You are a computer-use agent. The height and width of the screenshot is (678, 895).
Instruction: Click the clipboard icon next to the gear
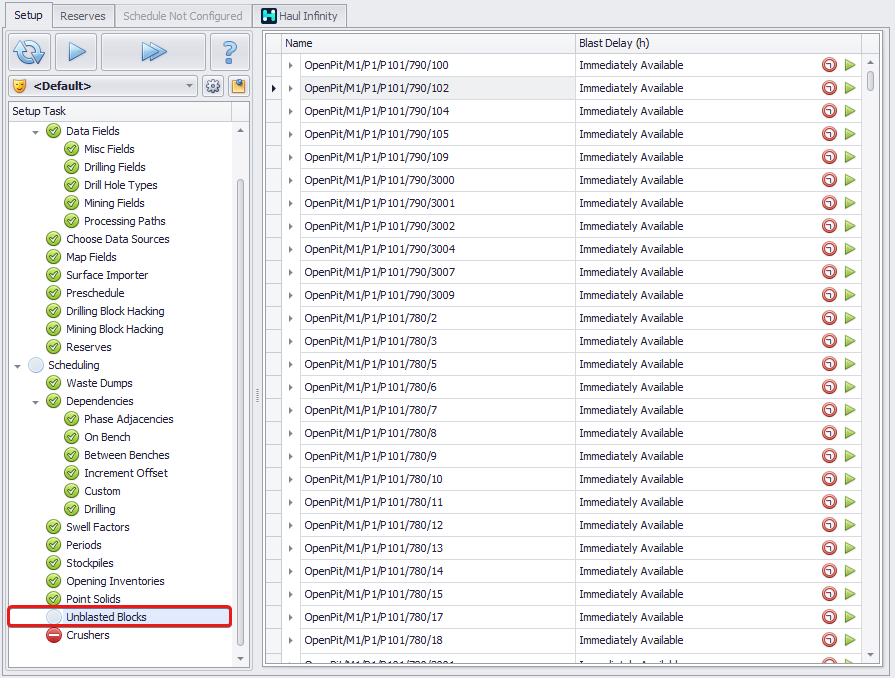tap(238, 86)
